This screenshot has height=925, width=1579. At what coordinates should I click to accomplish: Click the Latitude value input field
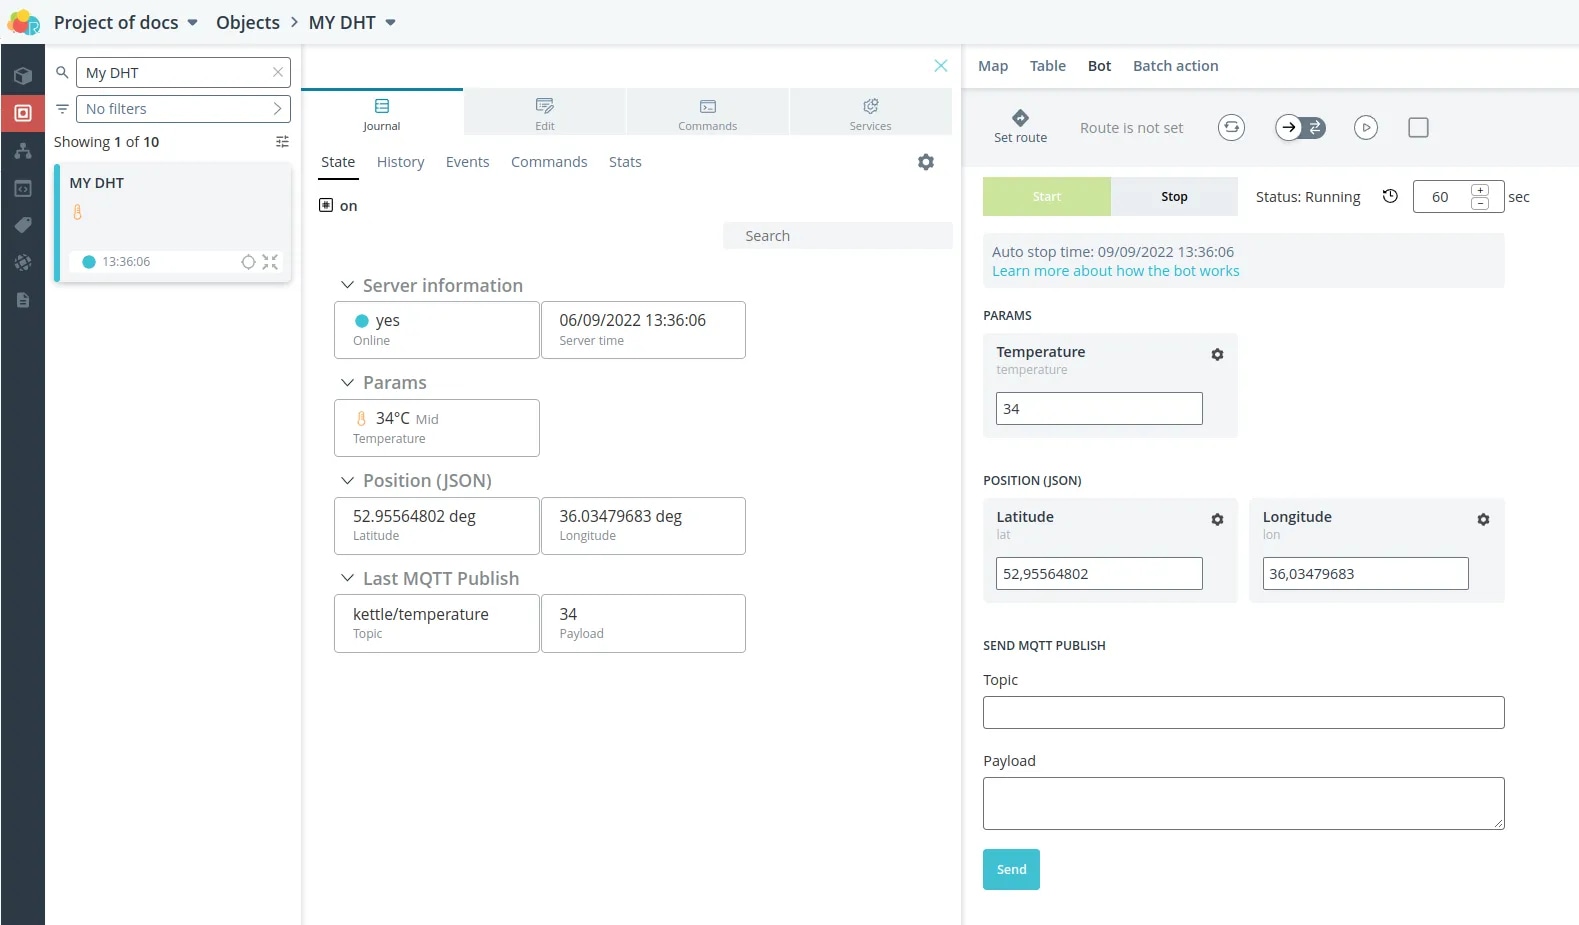(x=1099, y=574)
